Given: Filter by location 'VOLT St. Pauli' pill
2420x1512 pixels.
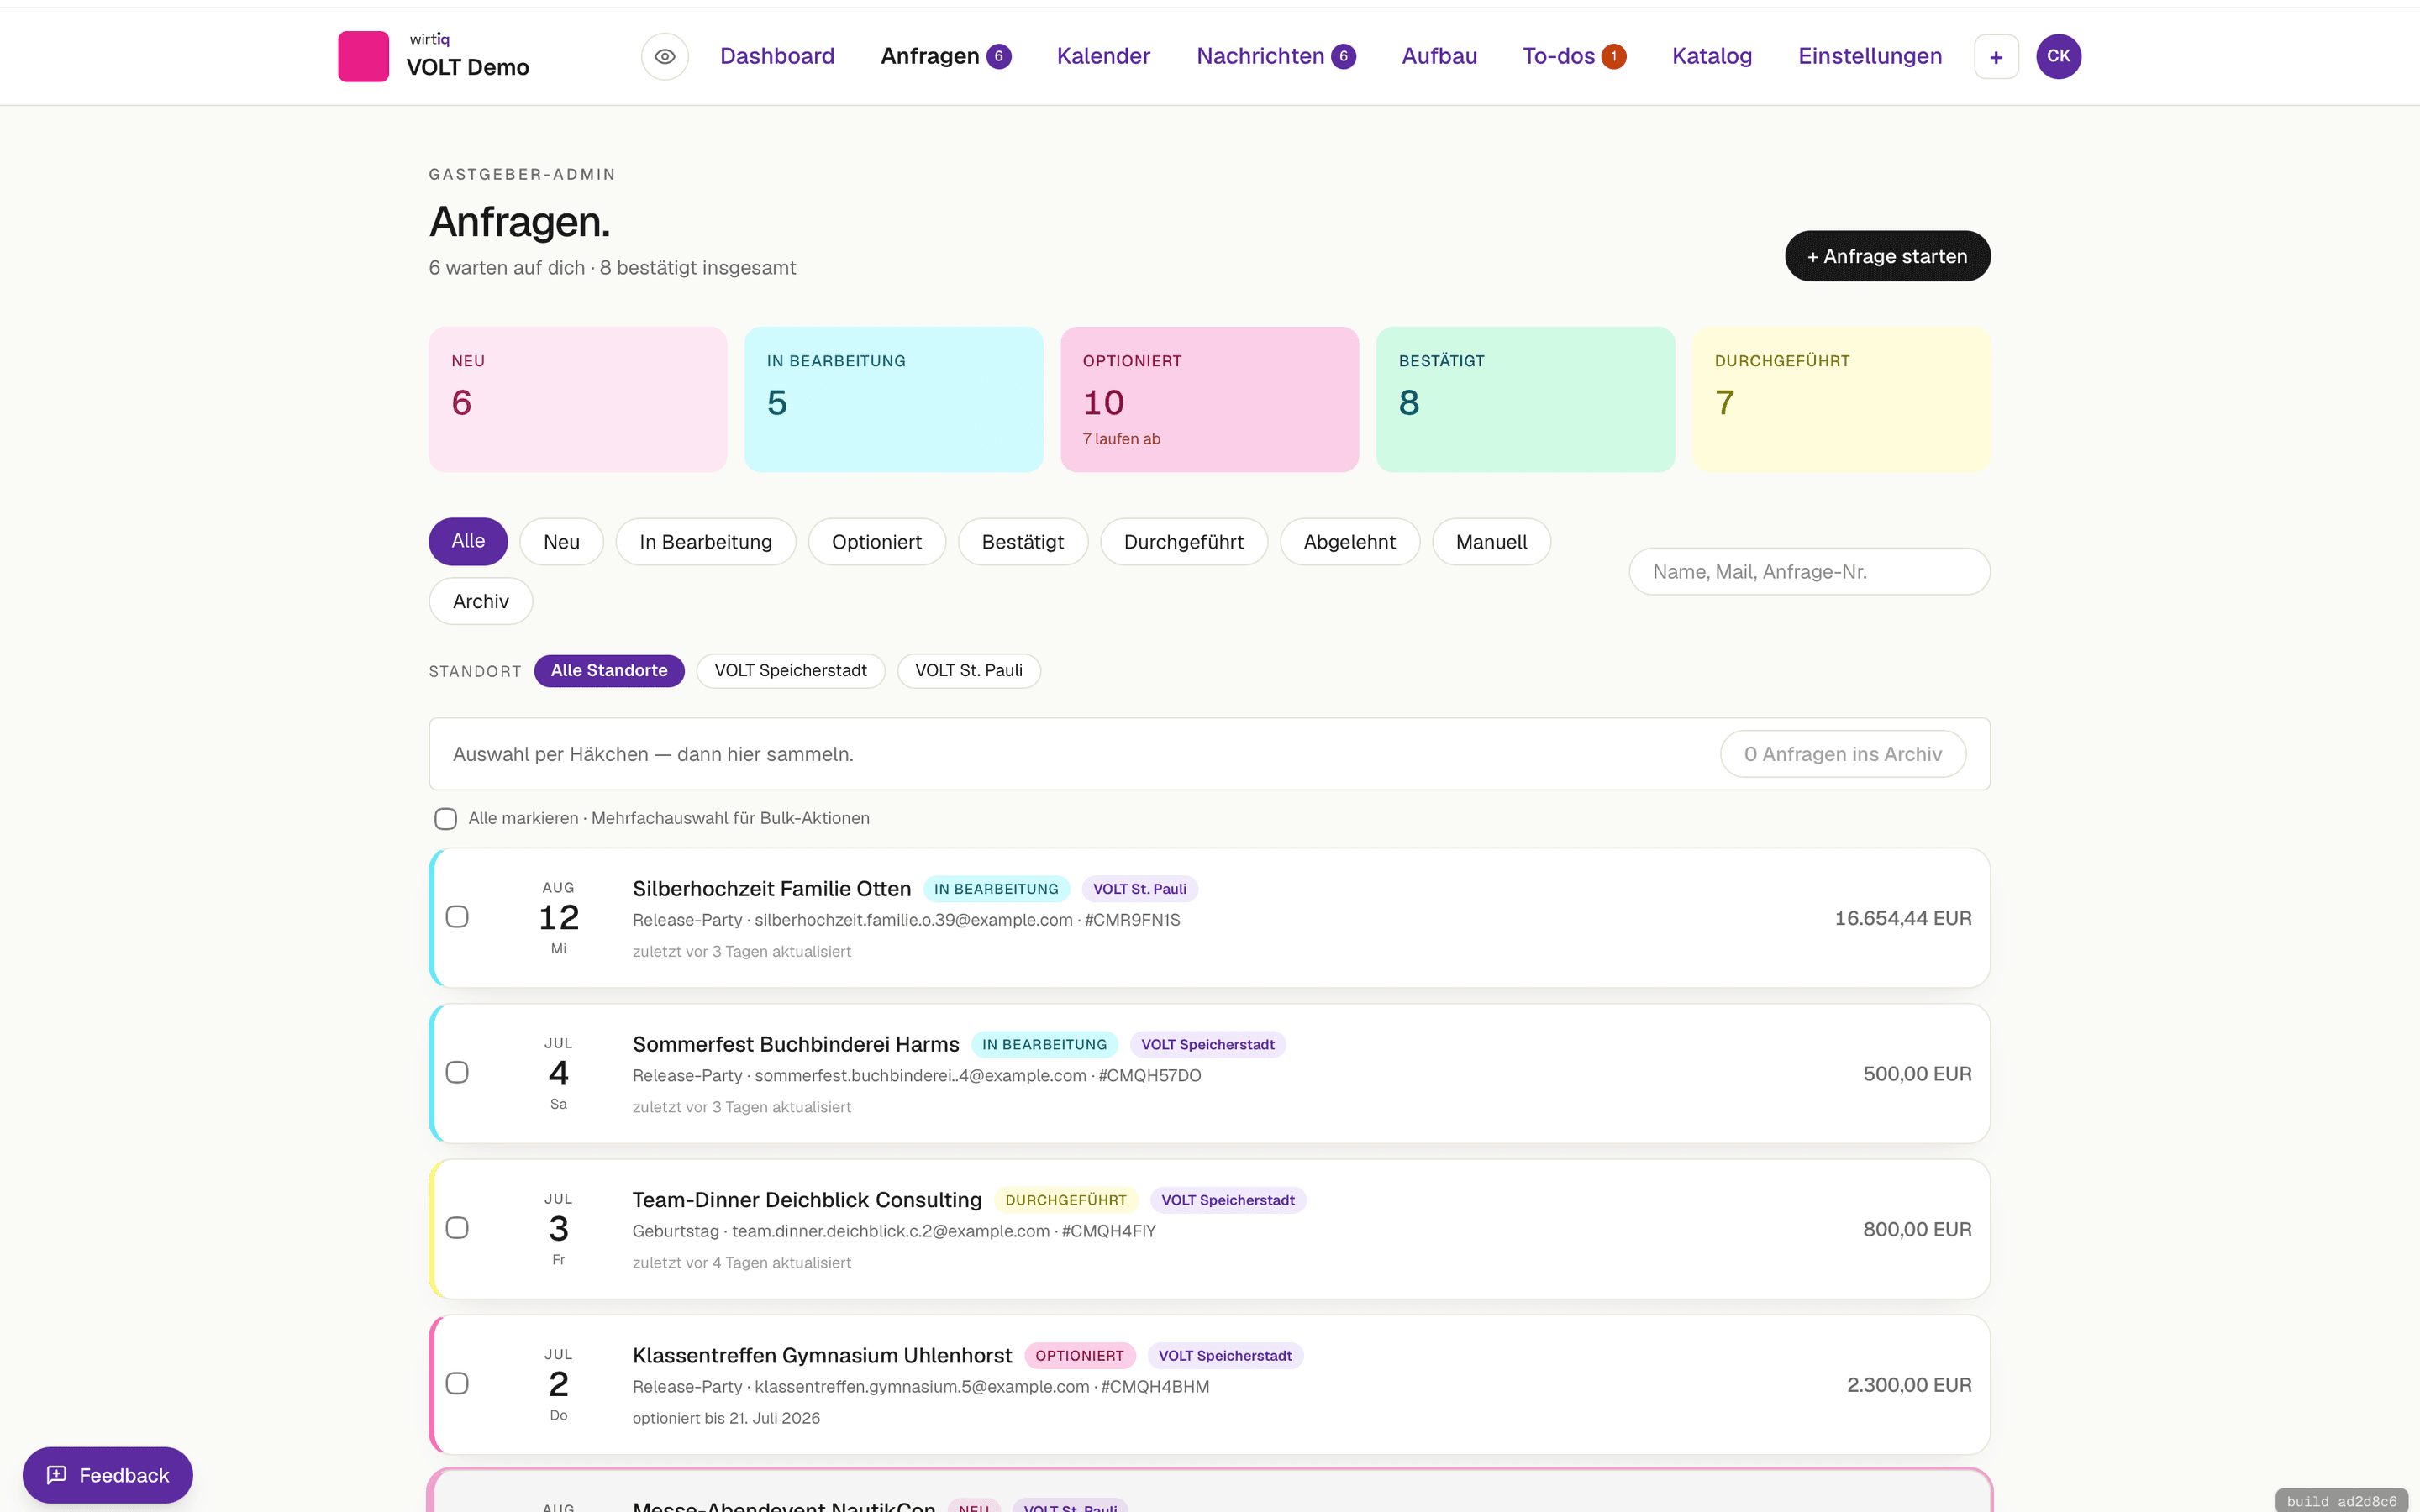Looking at the screenshot, I should point(968,670).
